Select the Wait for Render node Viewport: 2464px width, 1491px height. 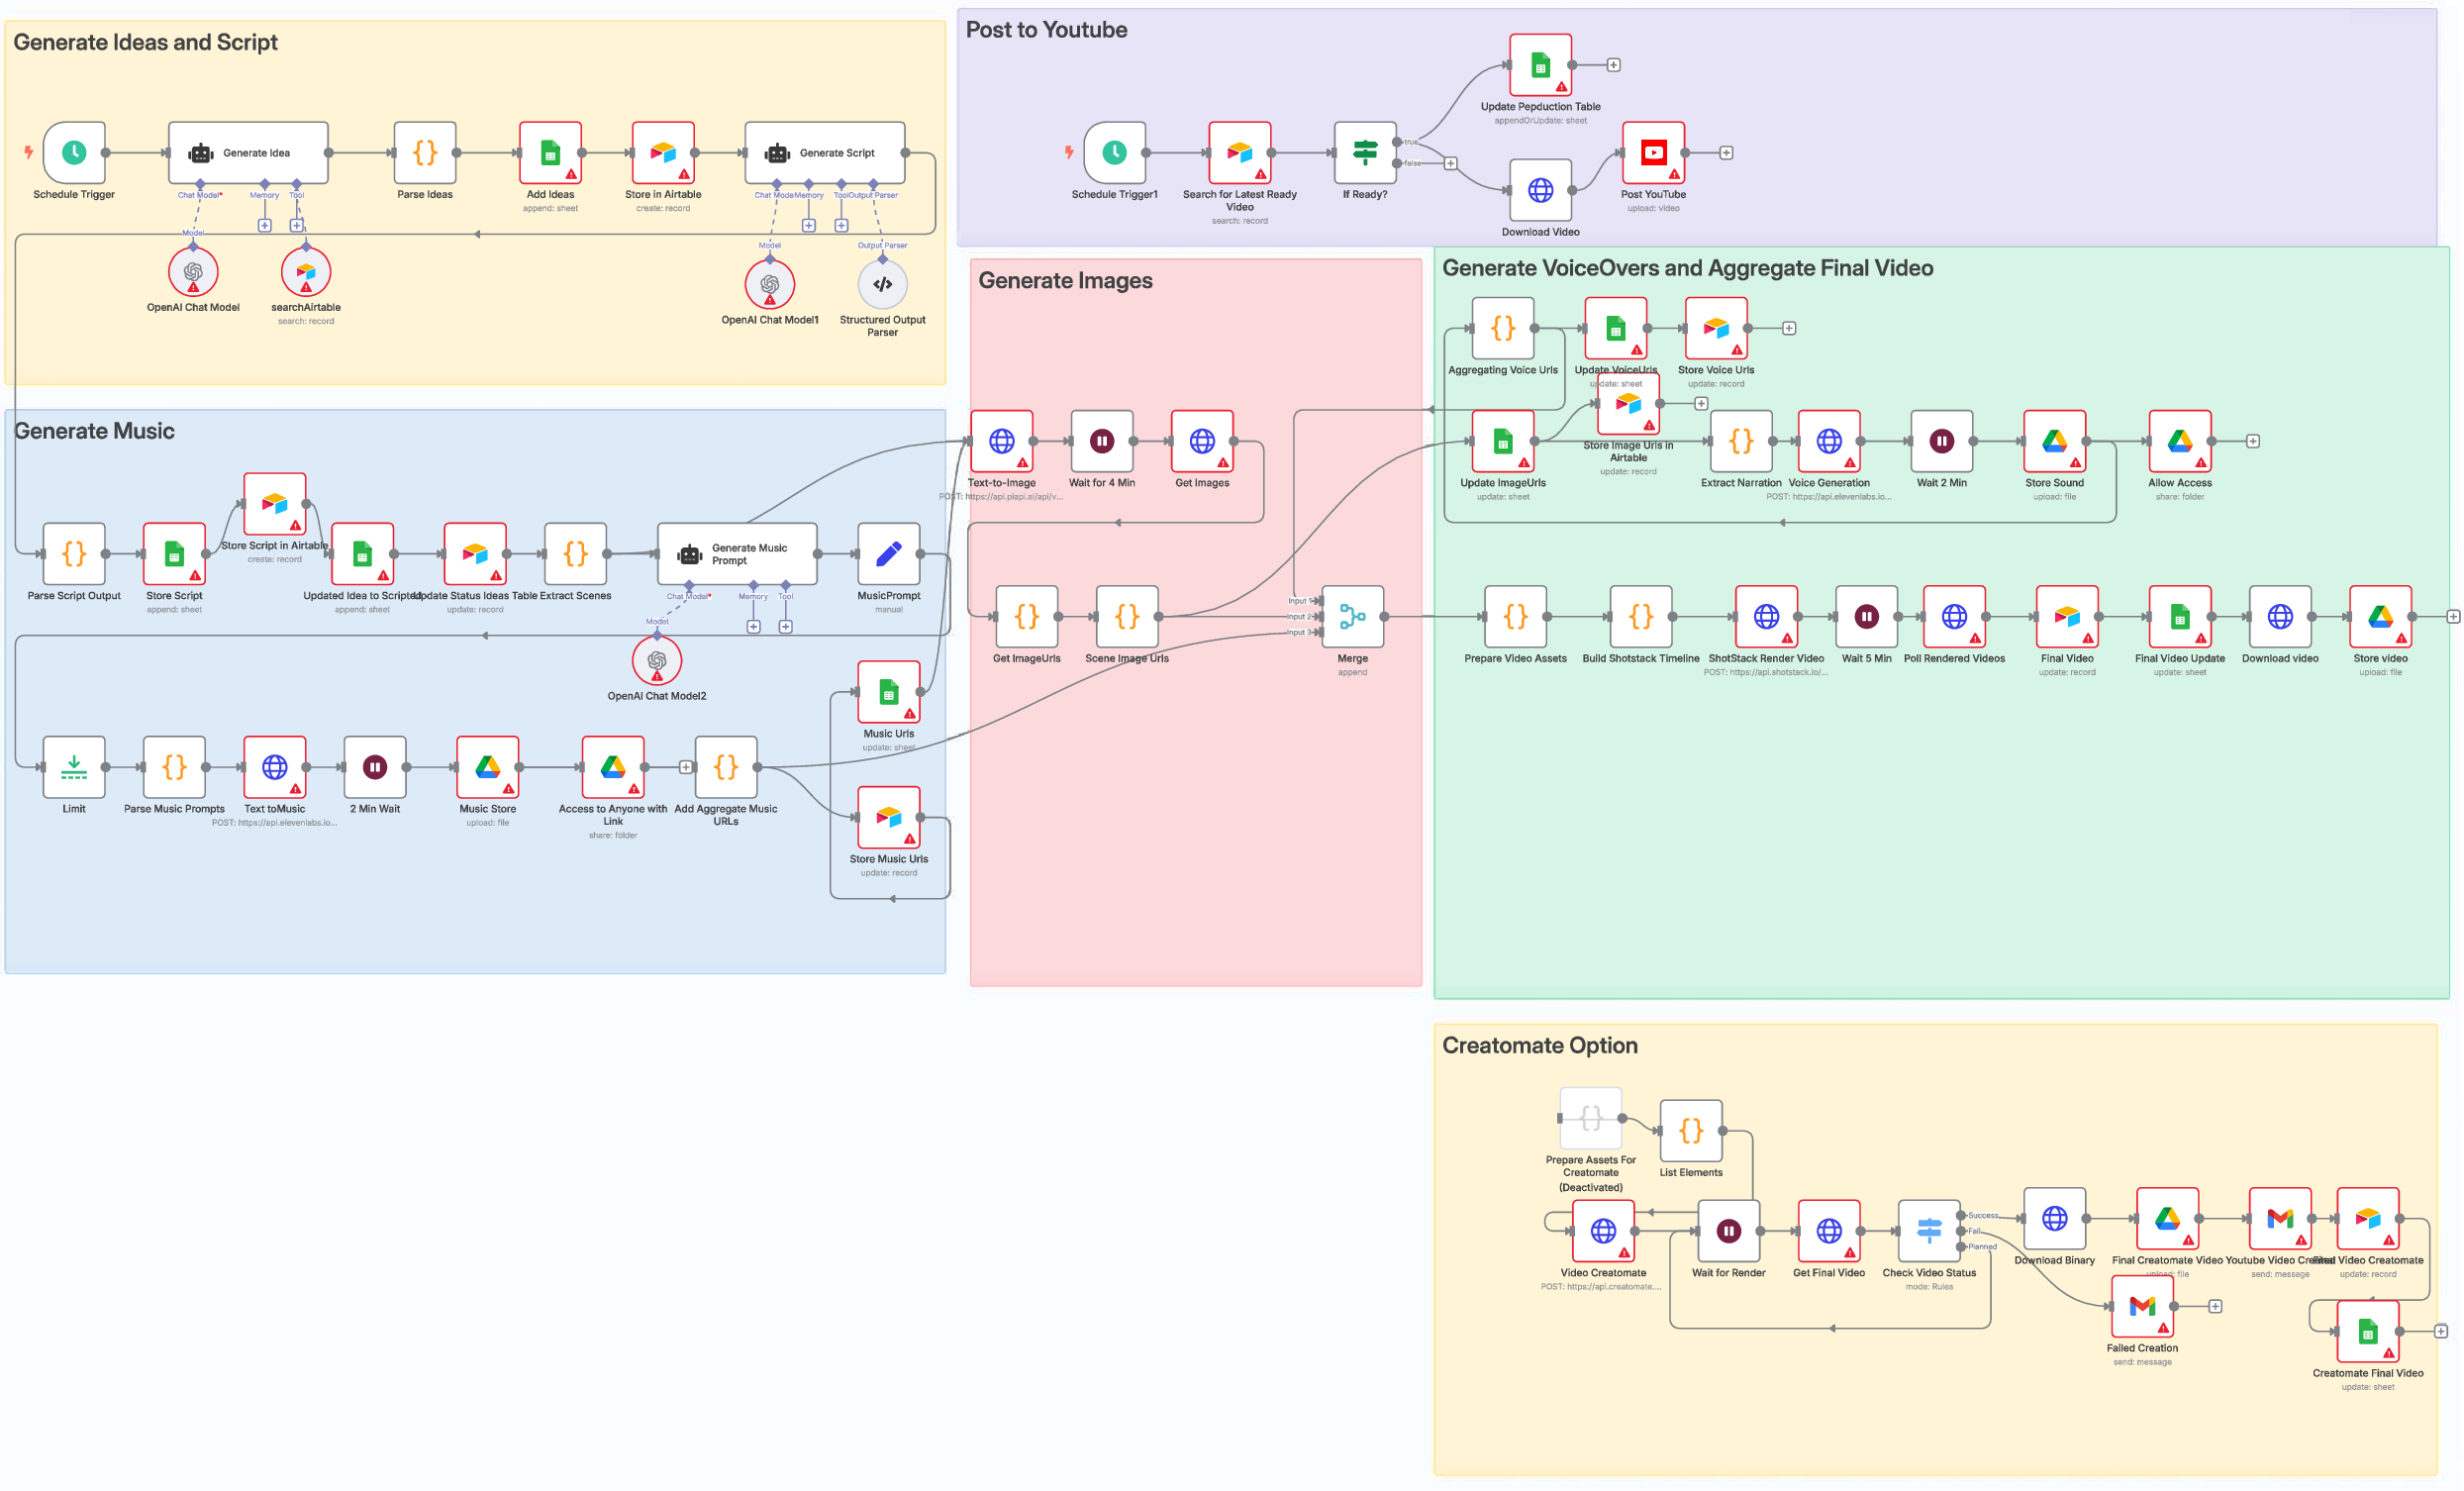[1729, 1231]
